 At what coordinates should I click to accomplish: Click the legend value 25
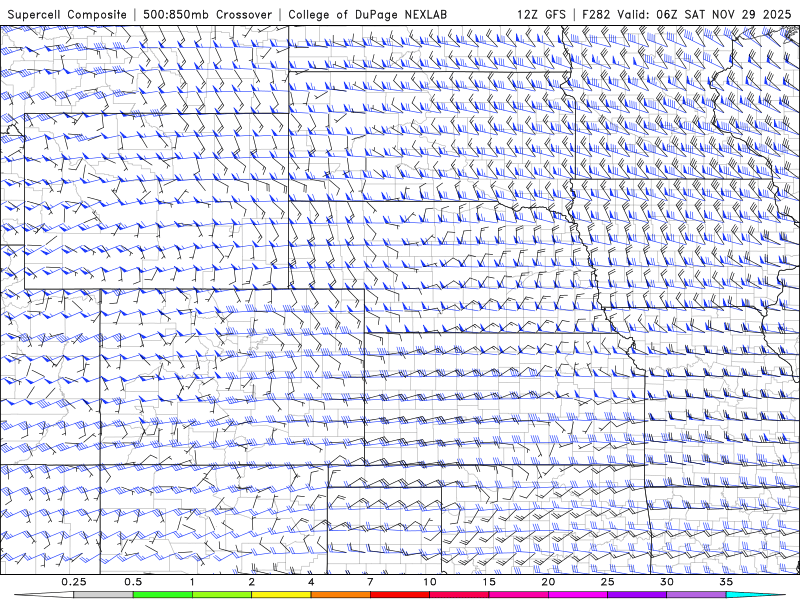pos(608,582)
